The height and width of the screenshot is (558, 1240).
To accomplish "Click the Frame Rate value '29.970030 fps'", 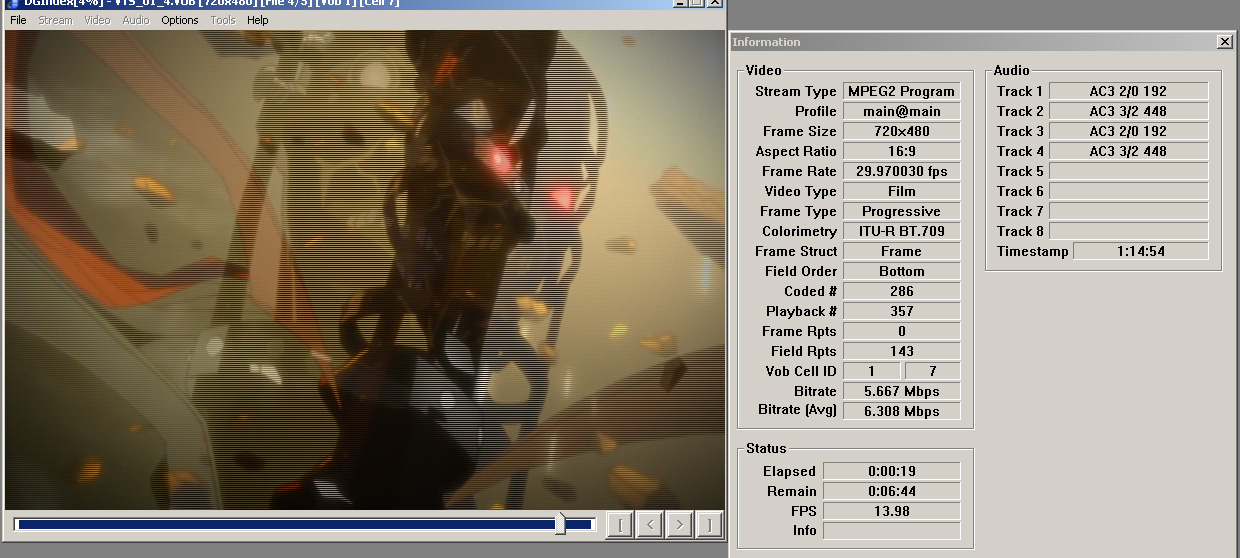I will coord(902,171).
